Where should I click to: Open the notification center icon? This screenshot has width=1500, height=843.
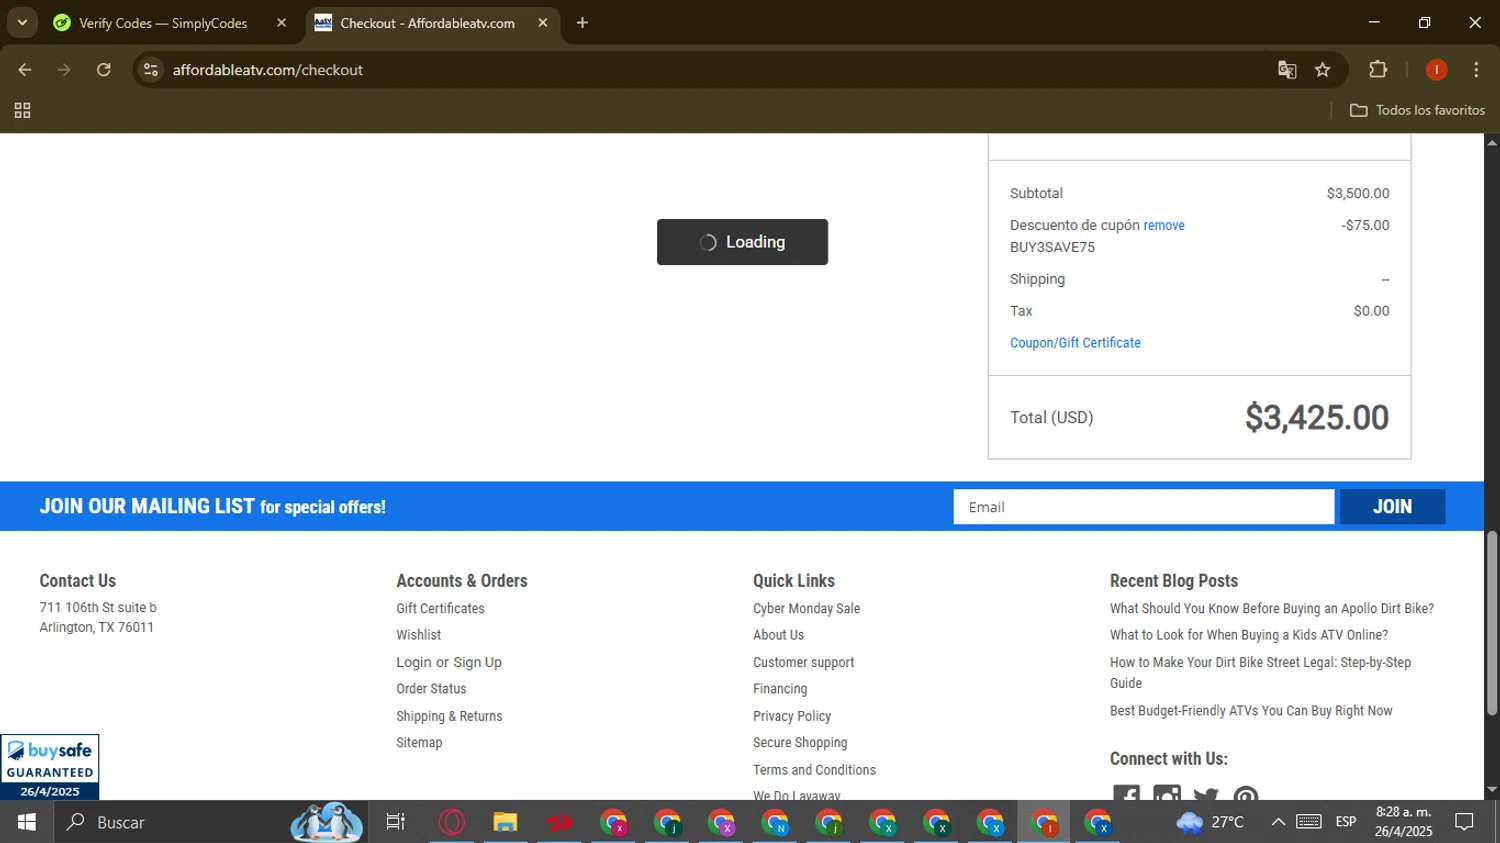pyautogui.click(x=1465, y=822)
